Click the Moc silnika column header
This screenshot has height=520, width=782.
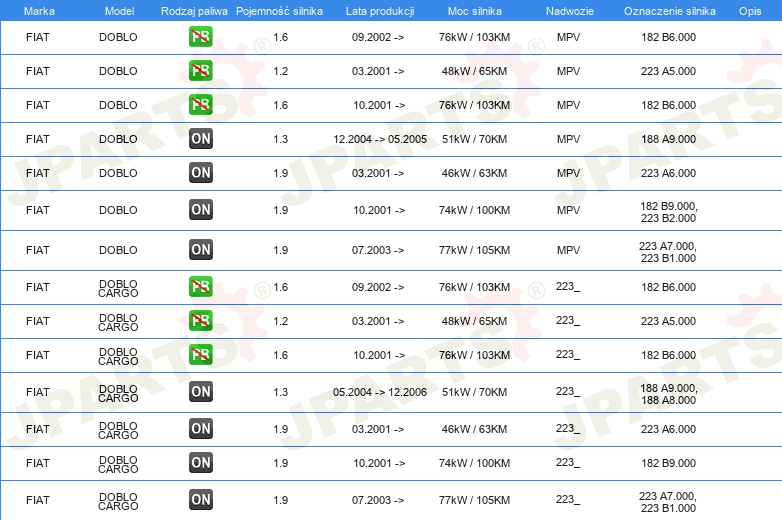coord(474,11)
